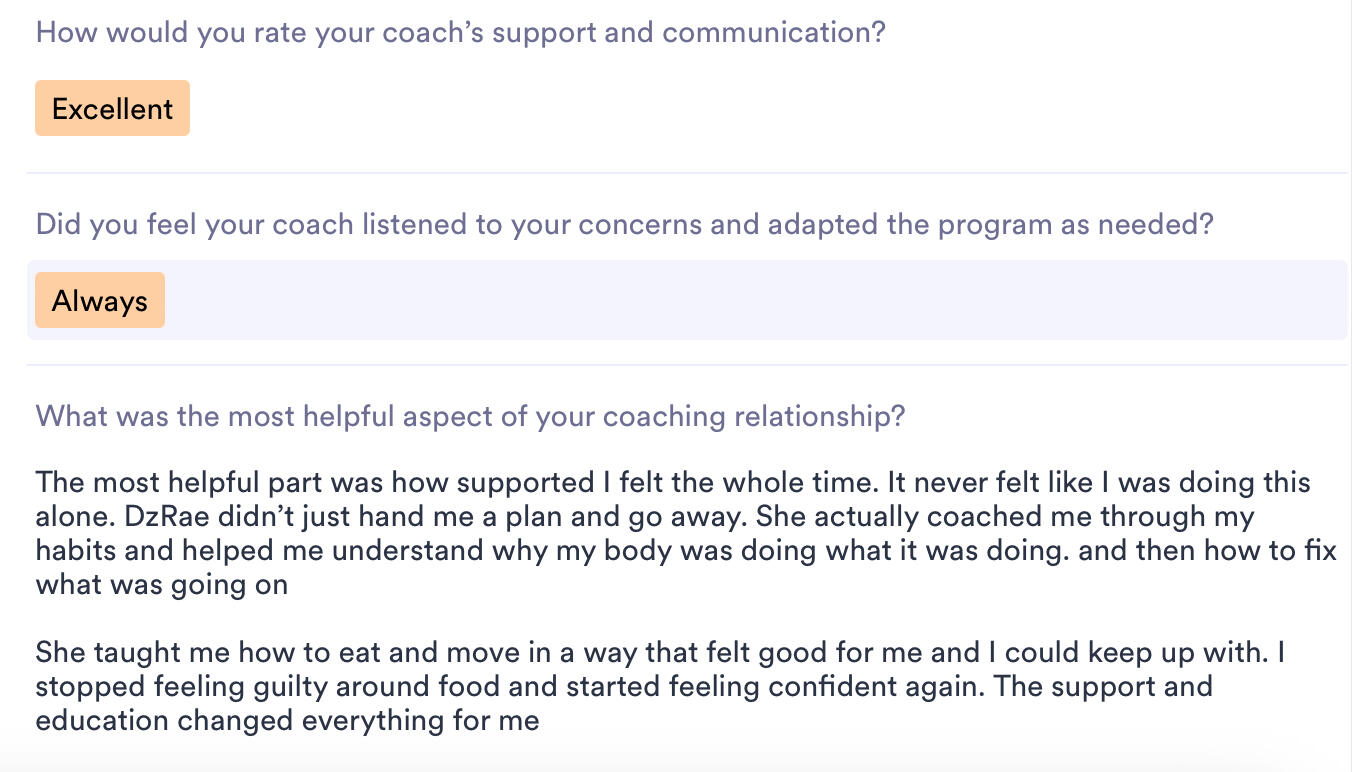Click the word "communication" in the first question
Image resolution: width=1352 pixels, height=772 pixels.
(x=773, y=32)
